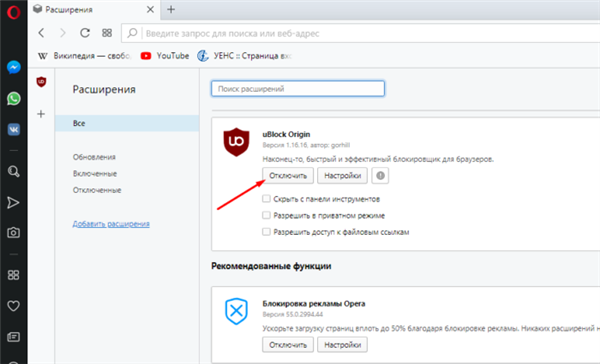Open a new tab with plus button
The image size is (600, 364).
tap(171, 10)
